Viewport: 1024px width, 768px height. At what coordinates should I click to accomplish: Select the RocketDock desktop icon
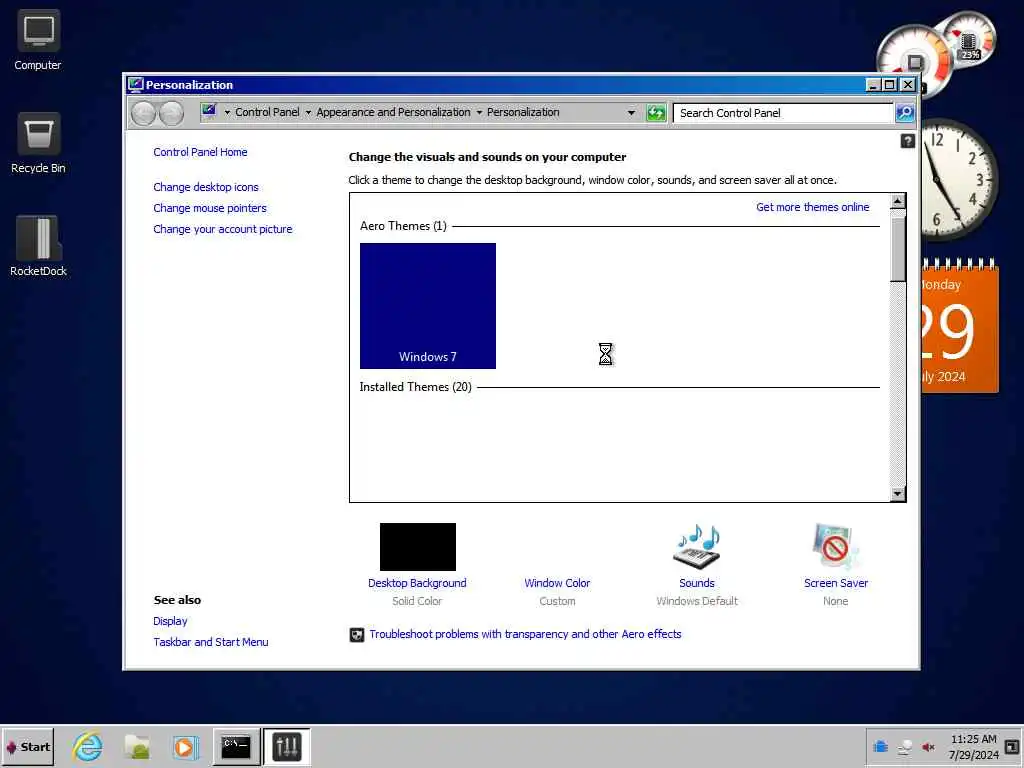(x=38, y=246)
